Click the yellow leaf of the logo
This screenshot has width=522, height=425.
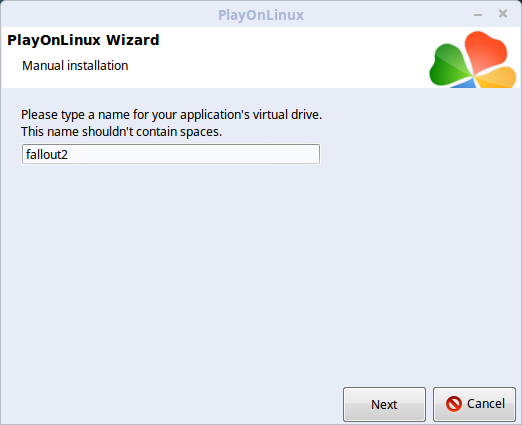coord(496,78)
